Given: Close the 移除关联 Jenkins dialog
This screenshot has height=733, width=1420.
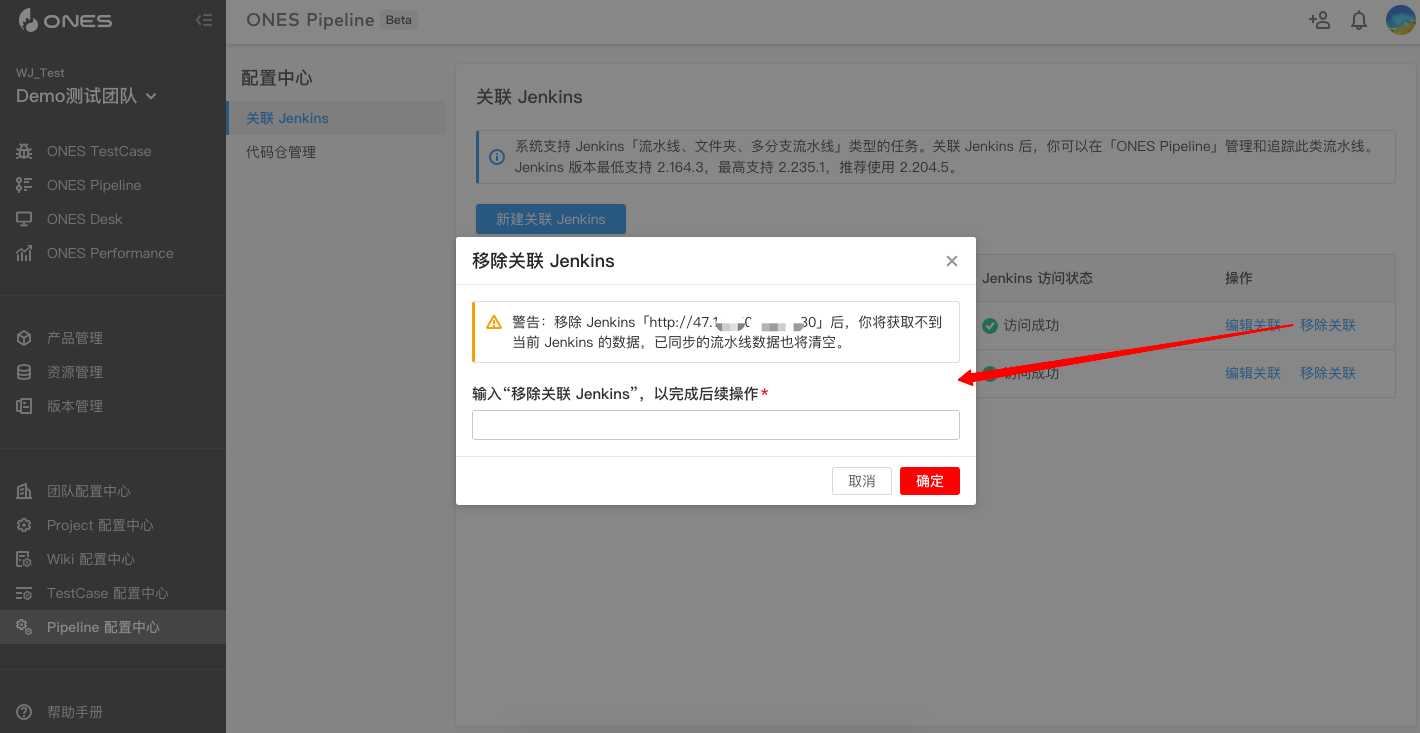Looking at the screenshot, I should pyautogui.click(x=952, y=261).
